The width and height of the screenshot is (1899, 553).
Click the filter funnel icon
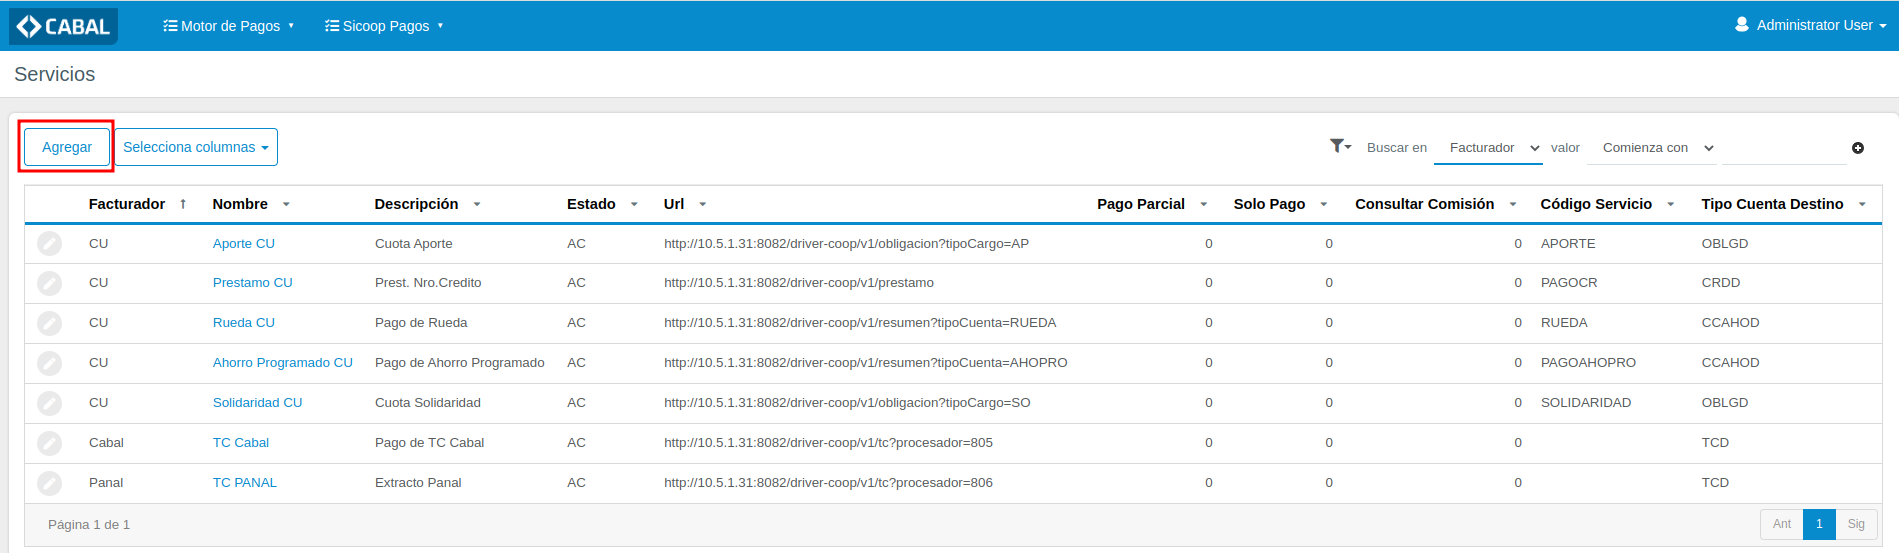1339,146
